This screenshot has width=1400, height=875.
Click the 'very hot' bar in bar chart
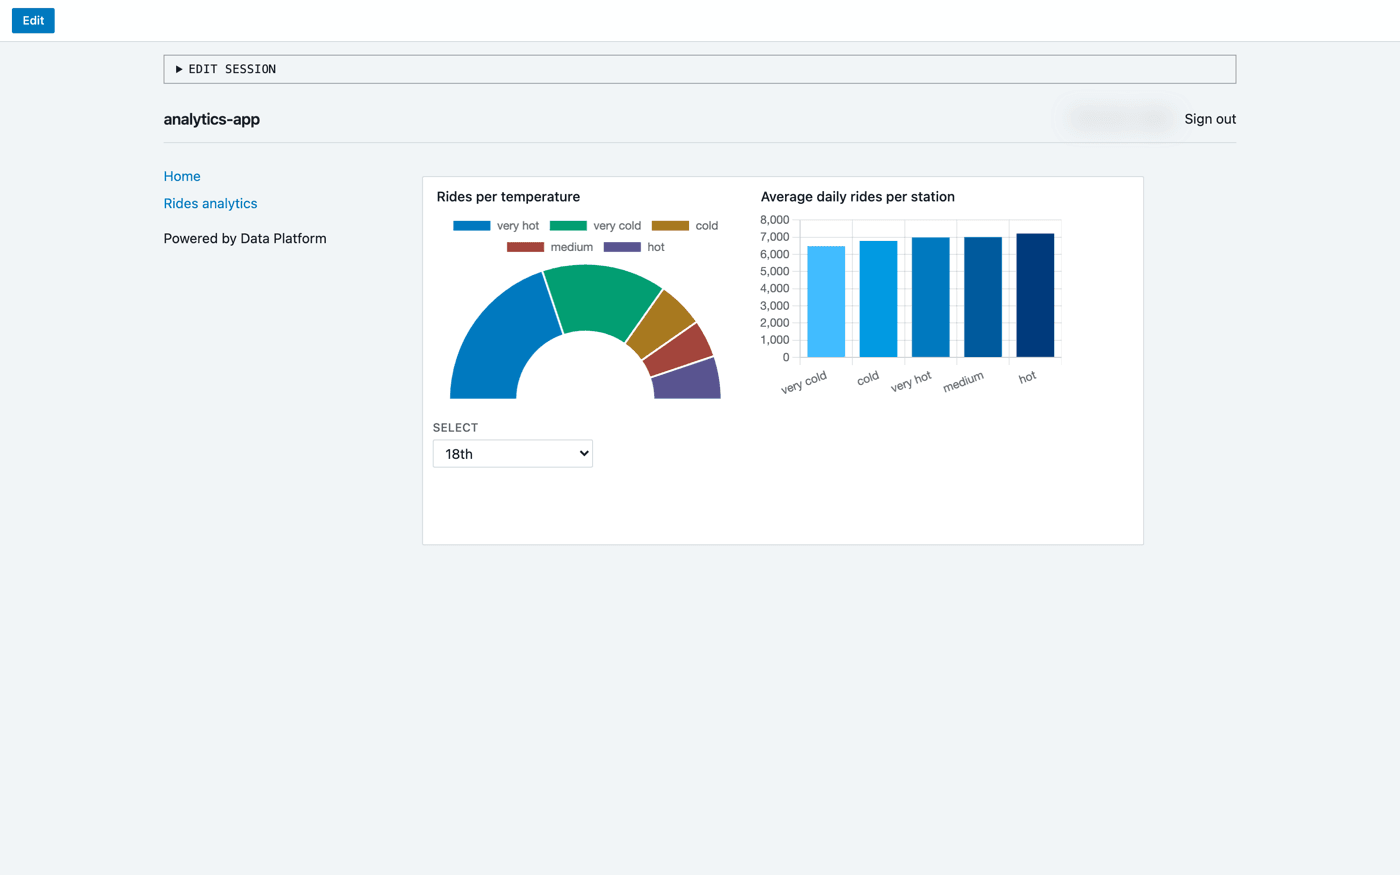(930, 297)
